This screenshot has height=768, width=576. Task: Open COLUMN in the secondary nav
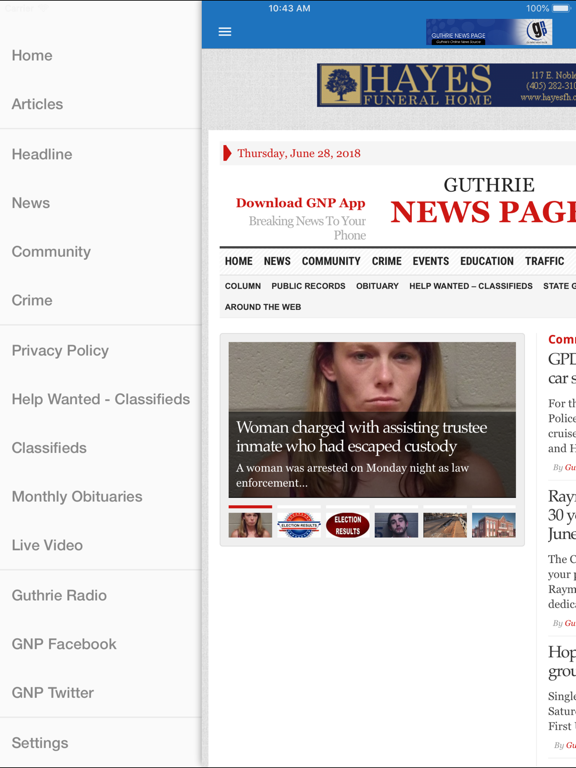coord(242,286)
